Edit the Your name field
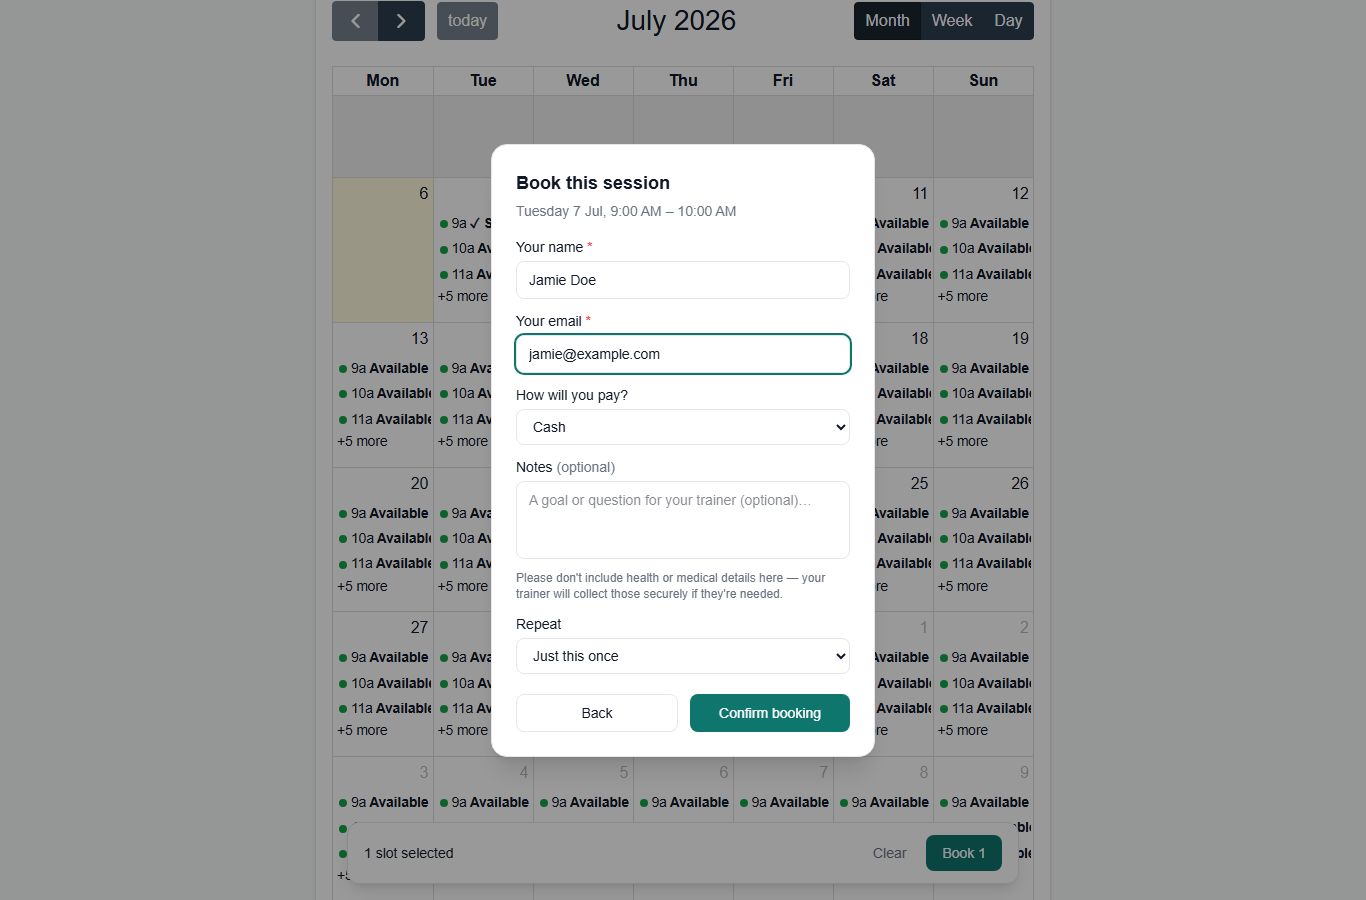1366x900 pixels. pos(683,280)
